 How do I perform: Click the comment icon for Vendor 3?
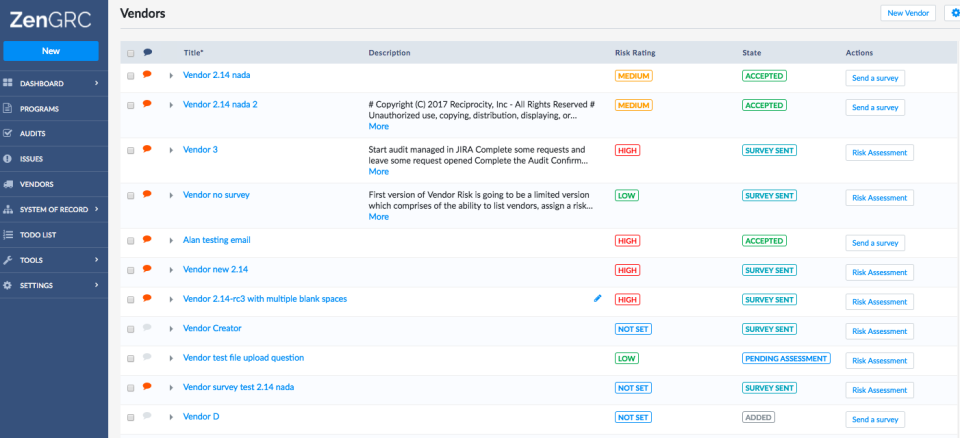click(x=147, y=149)
